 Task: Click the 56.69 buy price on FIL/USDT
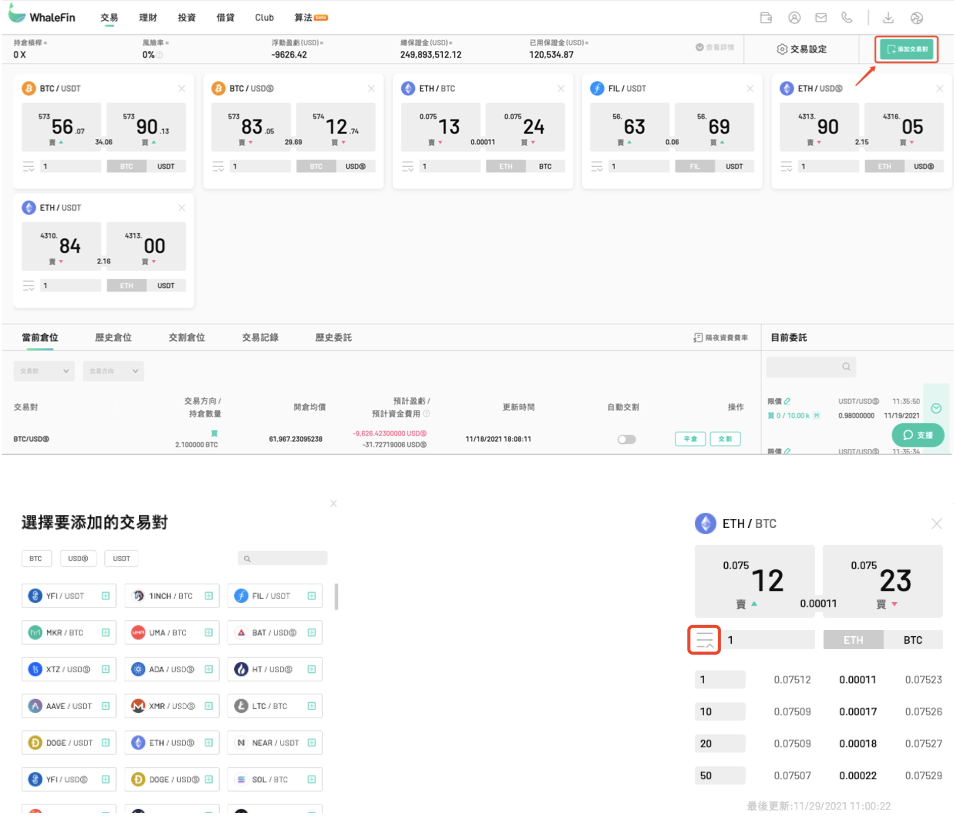point(714,127)
